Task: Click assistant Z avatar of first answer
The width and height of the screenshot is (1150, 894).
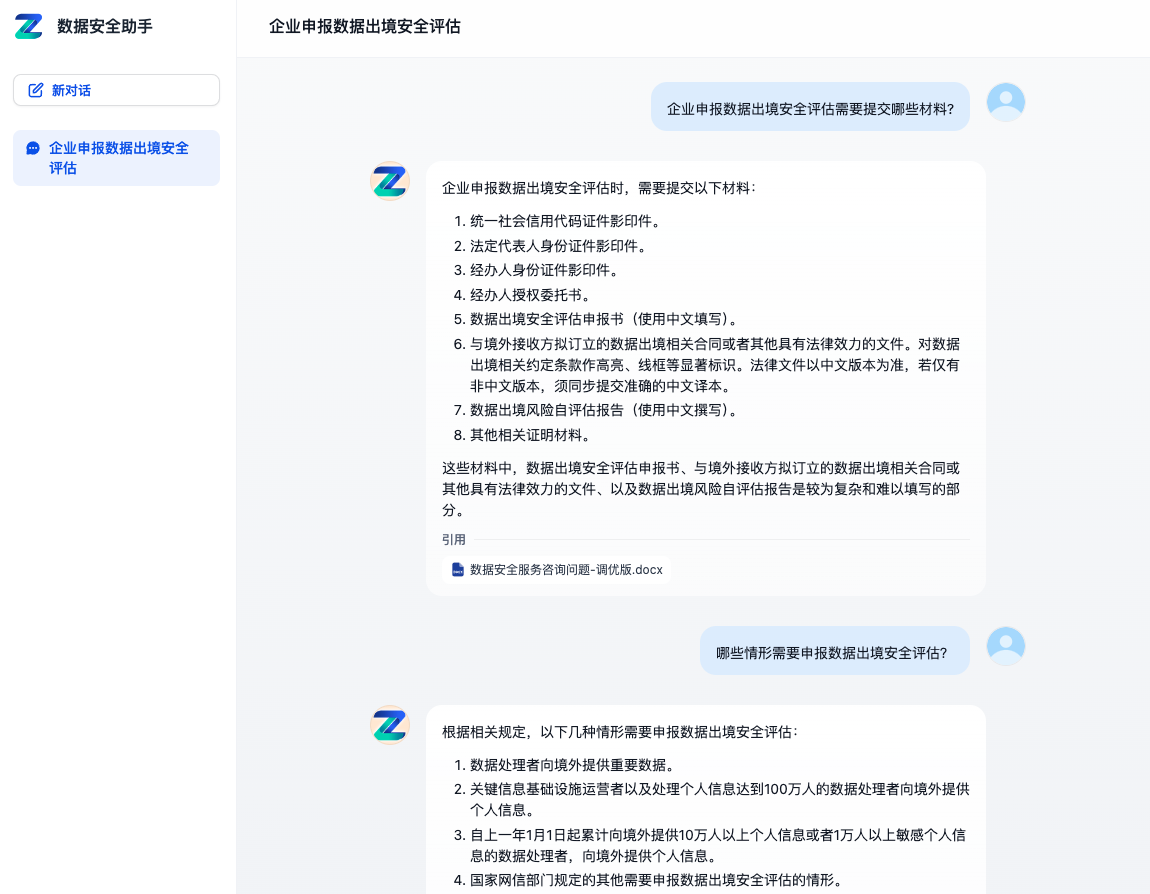Action: [x=389, y=181]
